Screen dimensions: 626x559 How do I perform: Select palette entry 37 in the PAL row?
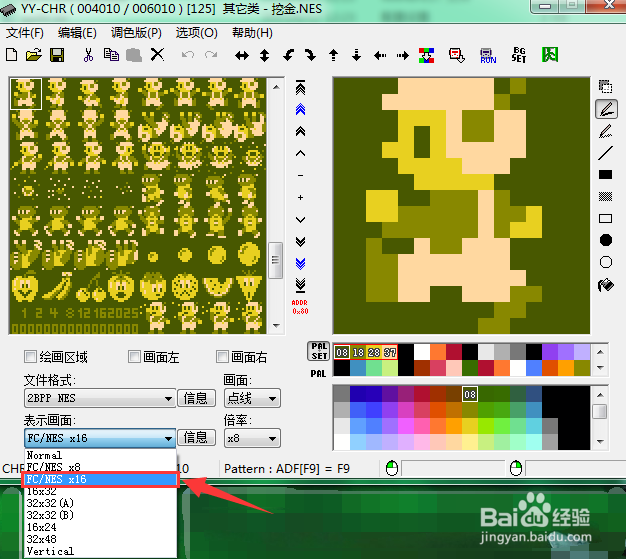tap(390, 352)
